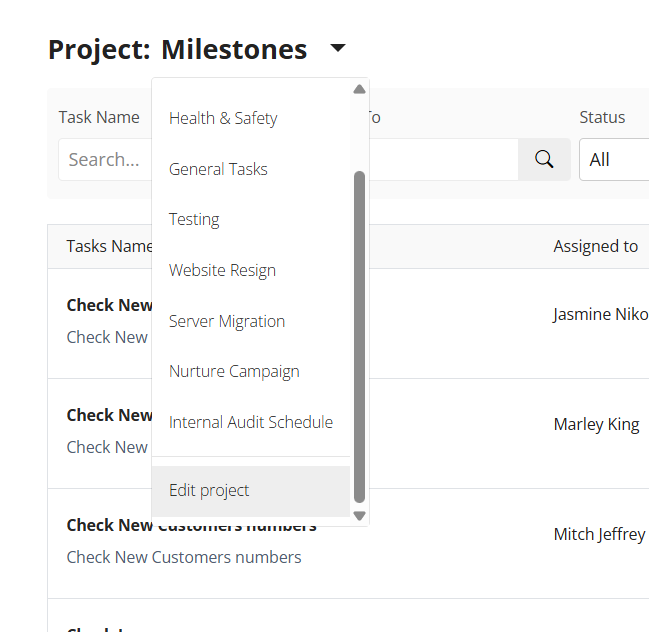The width and height of the screenshot is (649, 632).
Task: Click the Assigned to column header
Action: [x=595, y=246]
